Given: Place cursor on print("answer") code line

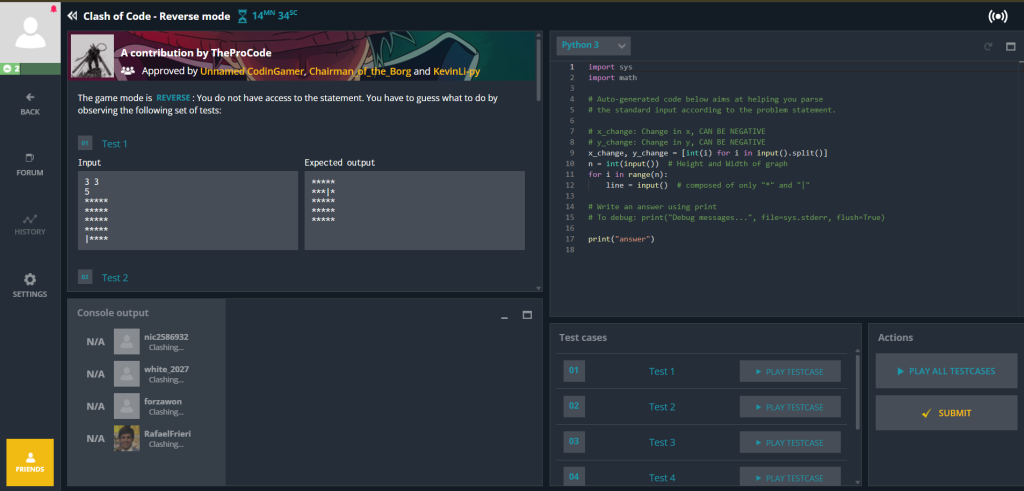Looking at the screenshot, I should click(621, 239).
